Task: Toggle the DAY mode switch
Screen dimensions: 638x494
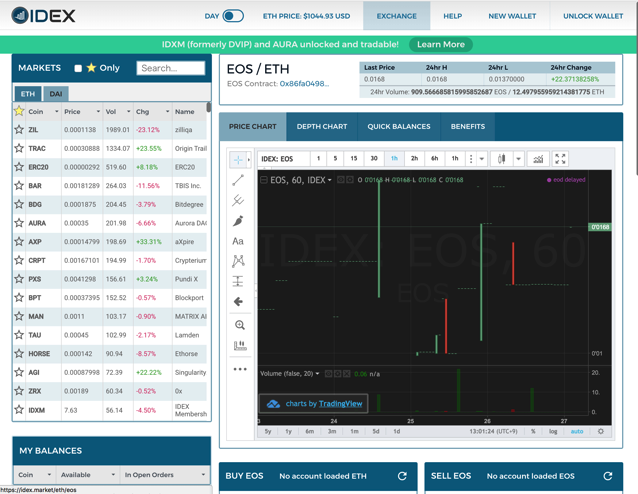Action: pos(233,16)
